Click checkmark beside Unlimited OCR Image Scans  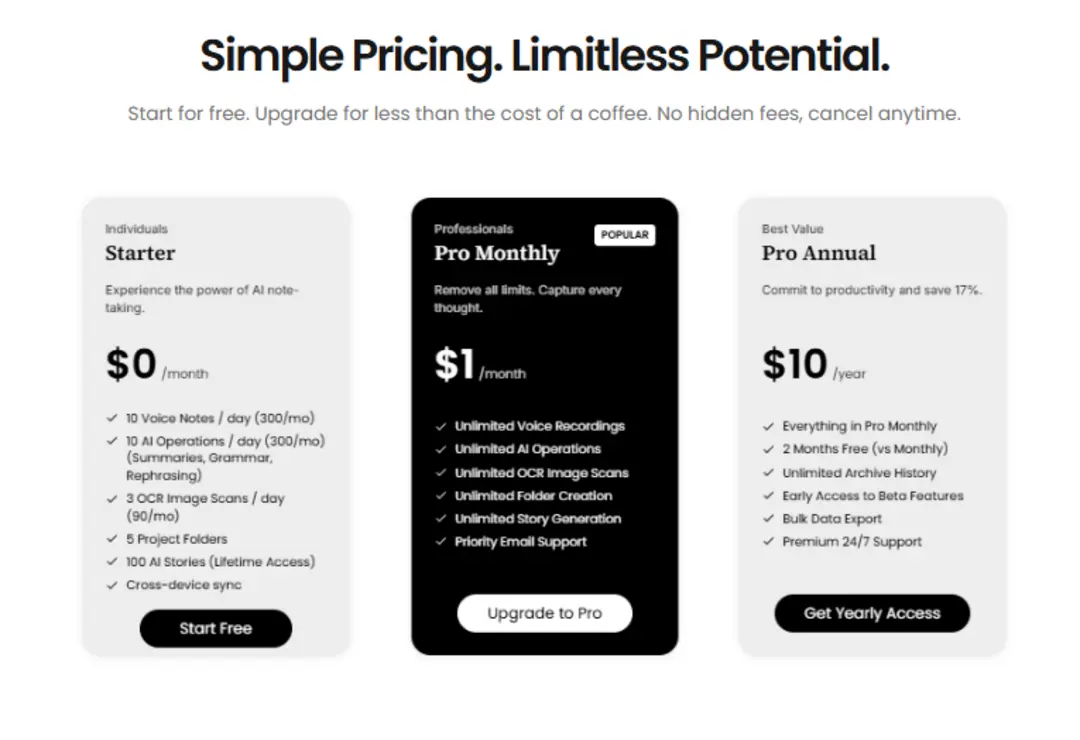(x=440, y=473)
